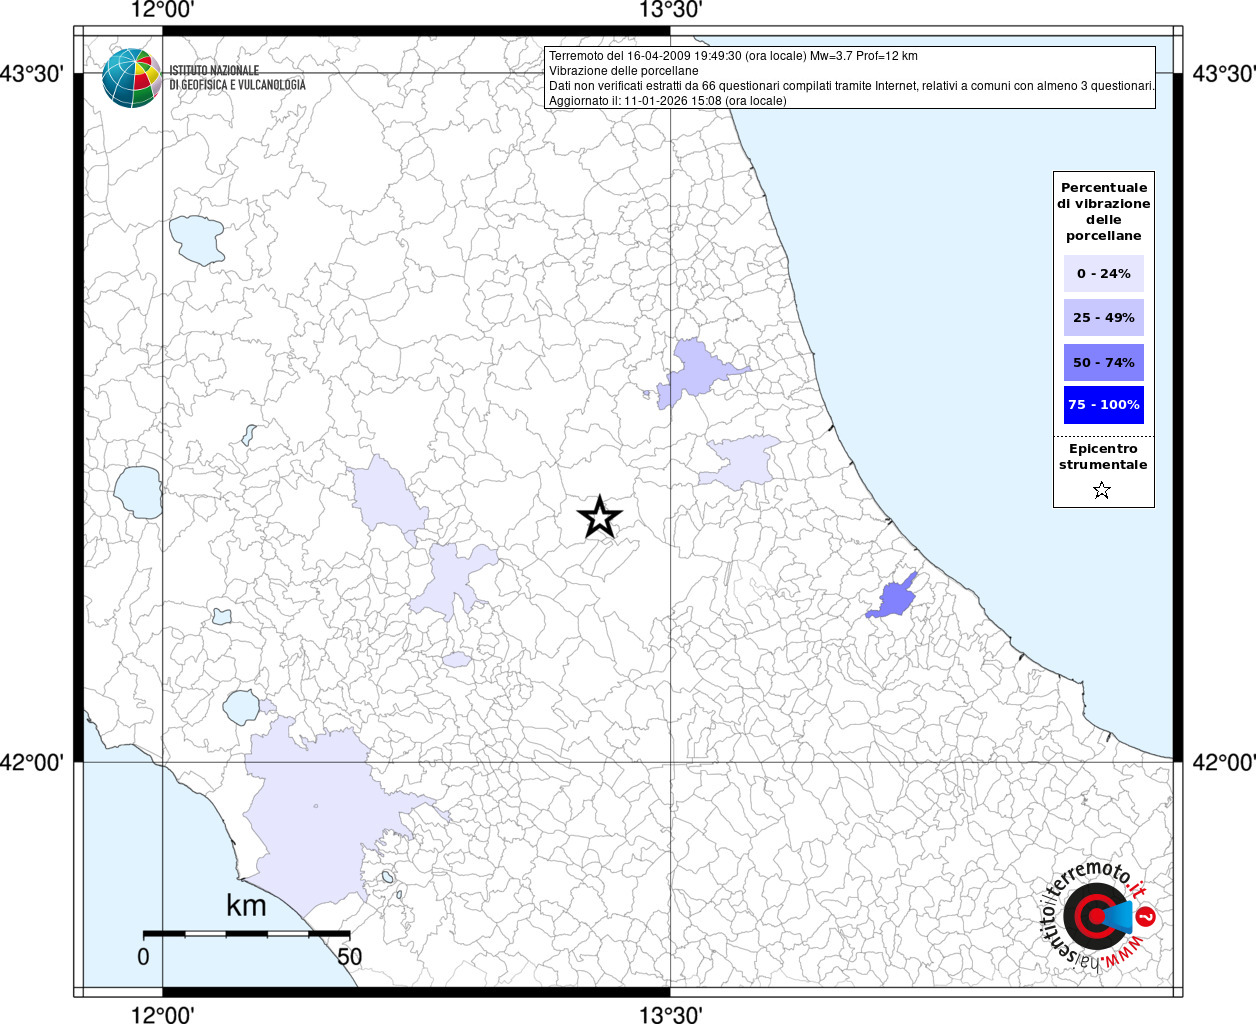The width and height of the screenshot is (1256, 1024).
Task: Pick the 25 - 49% legend swatch
Action: coord(1103,318)
